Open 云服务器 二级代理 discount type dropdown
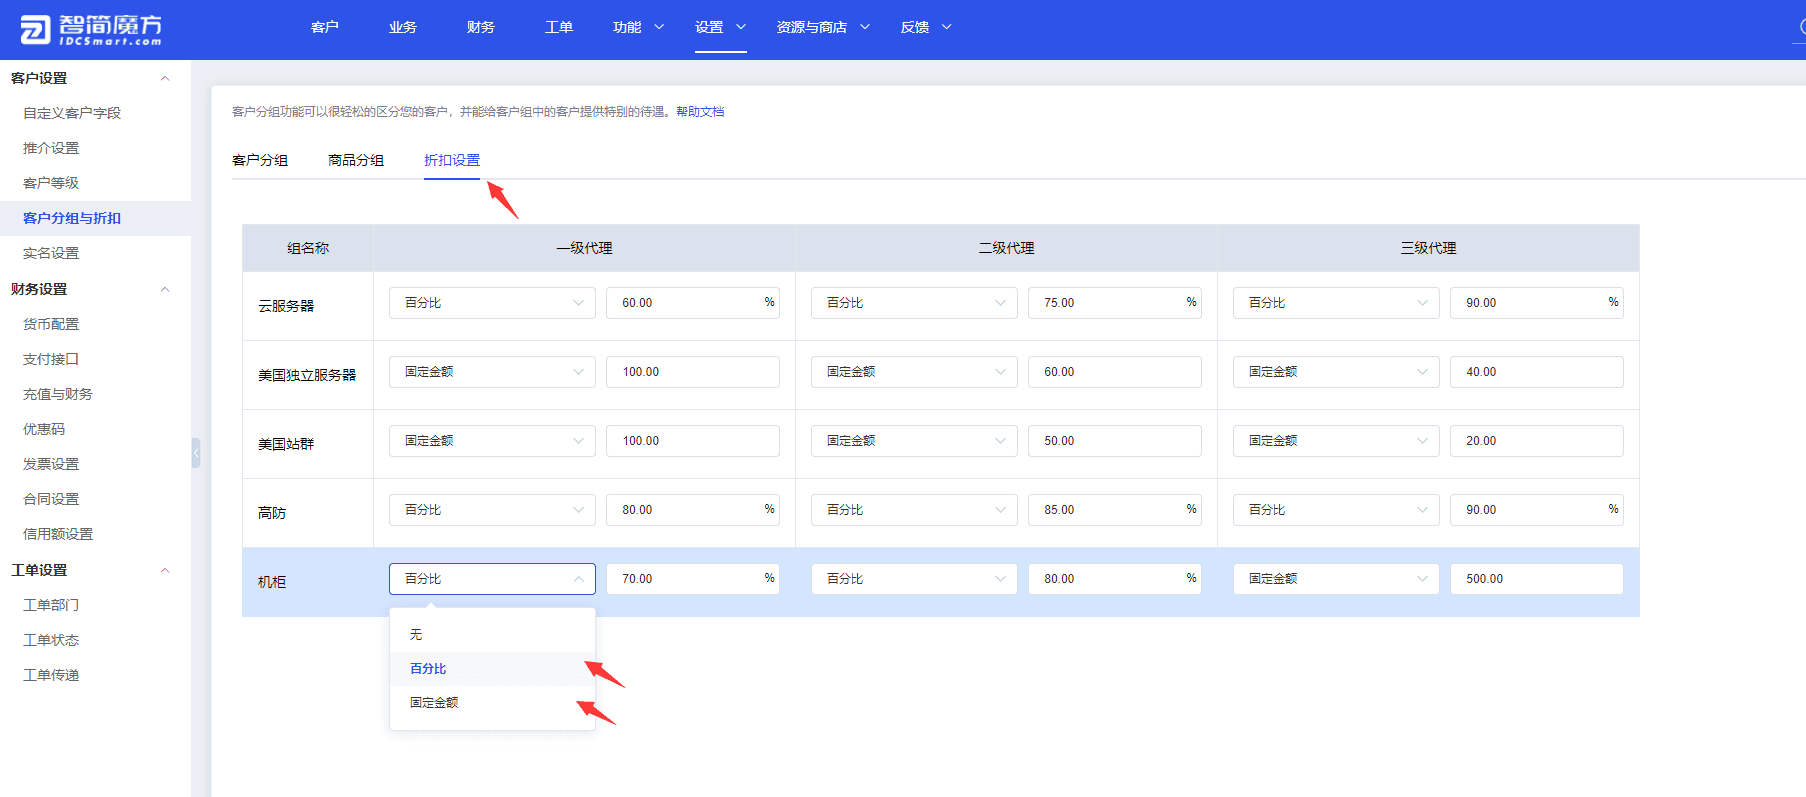The width and height of the screenshot is (1806, 797). tap(914, 303)
